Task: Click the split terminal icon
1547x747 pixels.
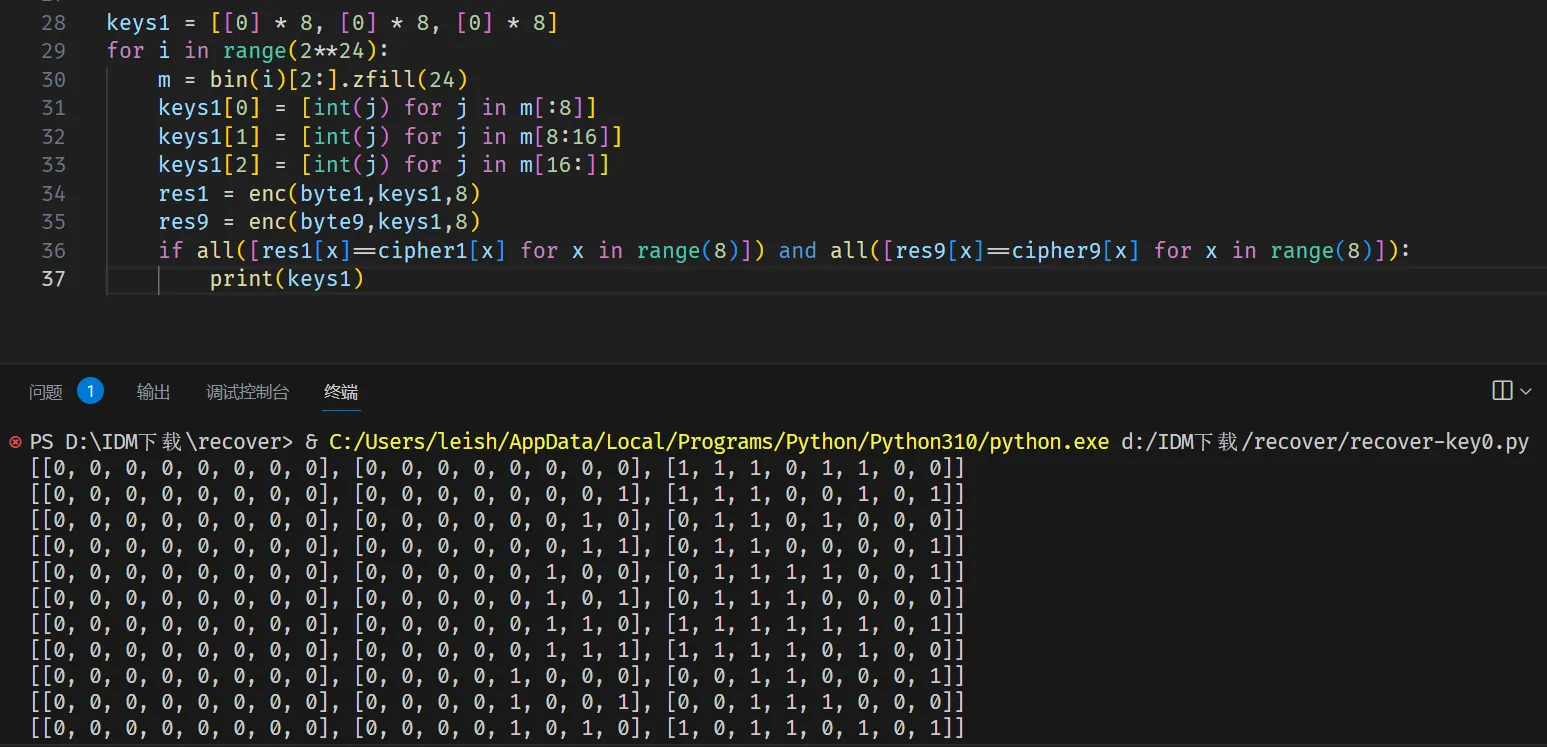Action: (x=1501, y=391)
